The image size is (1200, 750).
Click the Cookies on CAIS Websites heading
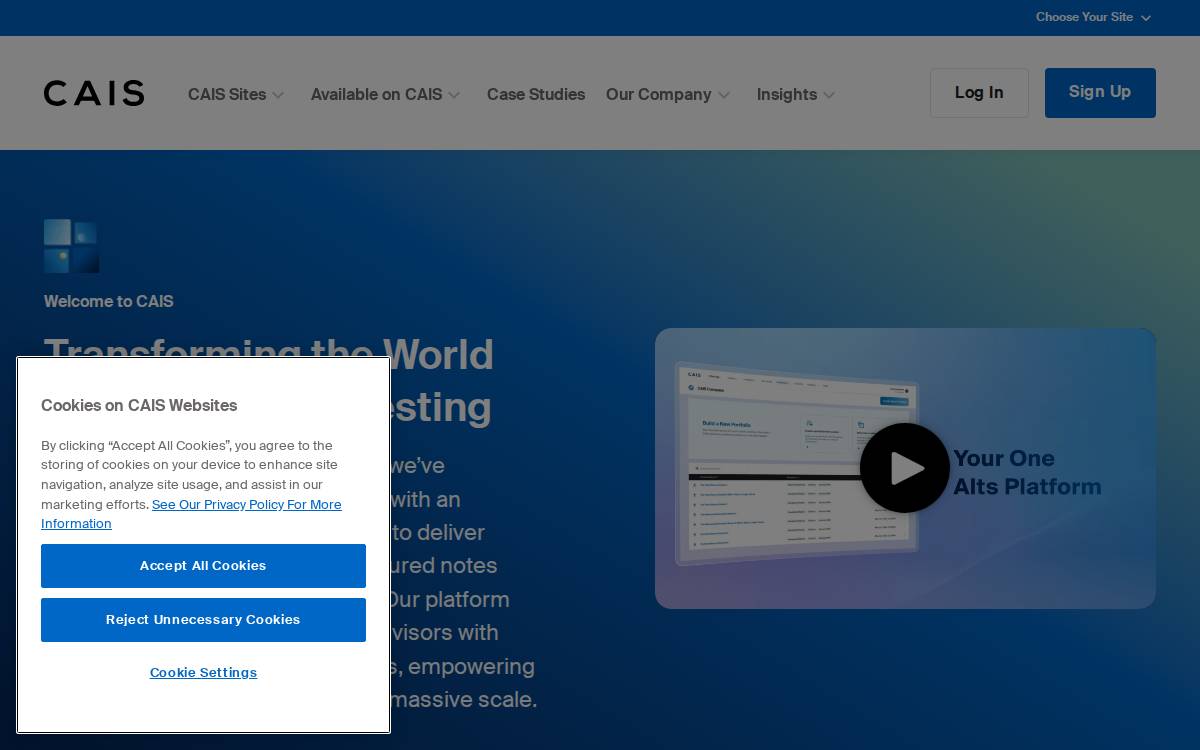coord(139,405)
